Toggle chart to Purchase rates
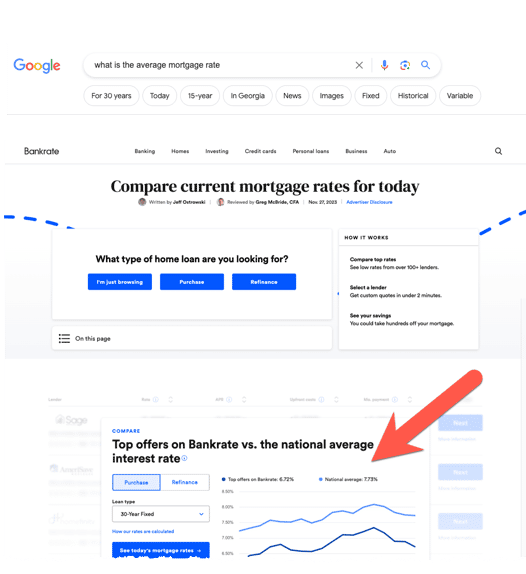Screen dimensions: 526x574 136,482
